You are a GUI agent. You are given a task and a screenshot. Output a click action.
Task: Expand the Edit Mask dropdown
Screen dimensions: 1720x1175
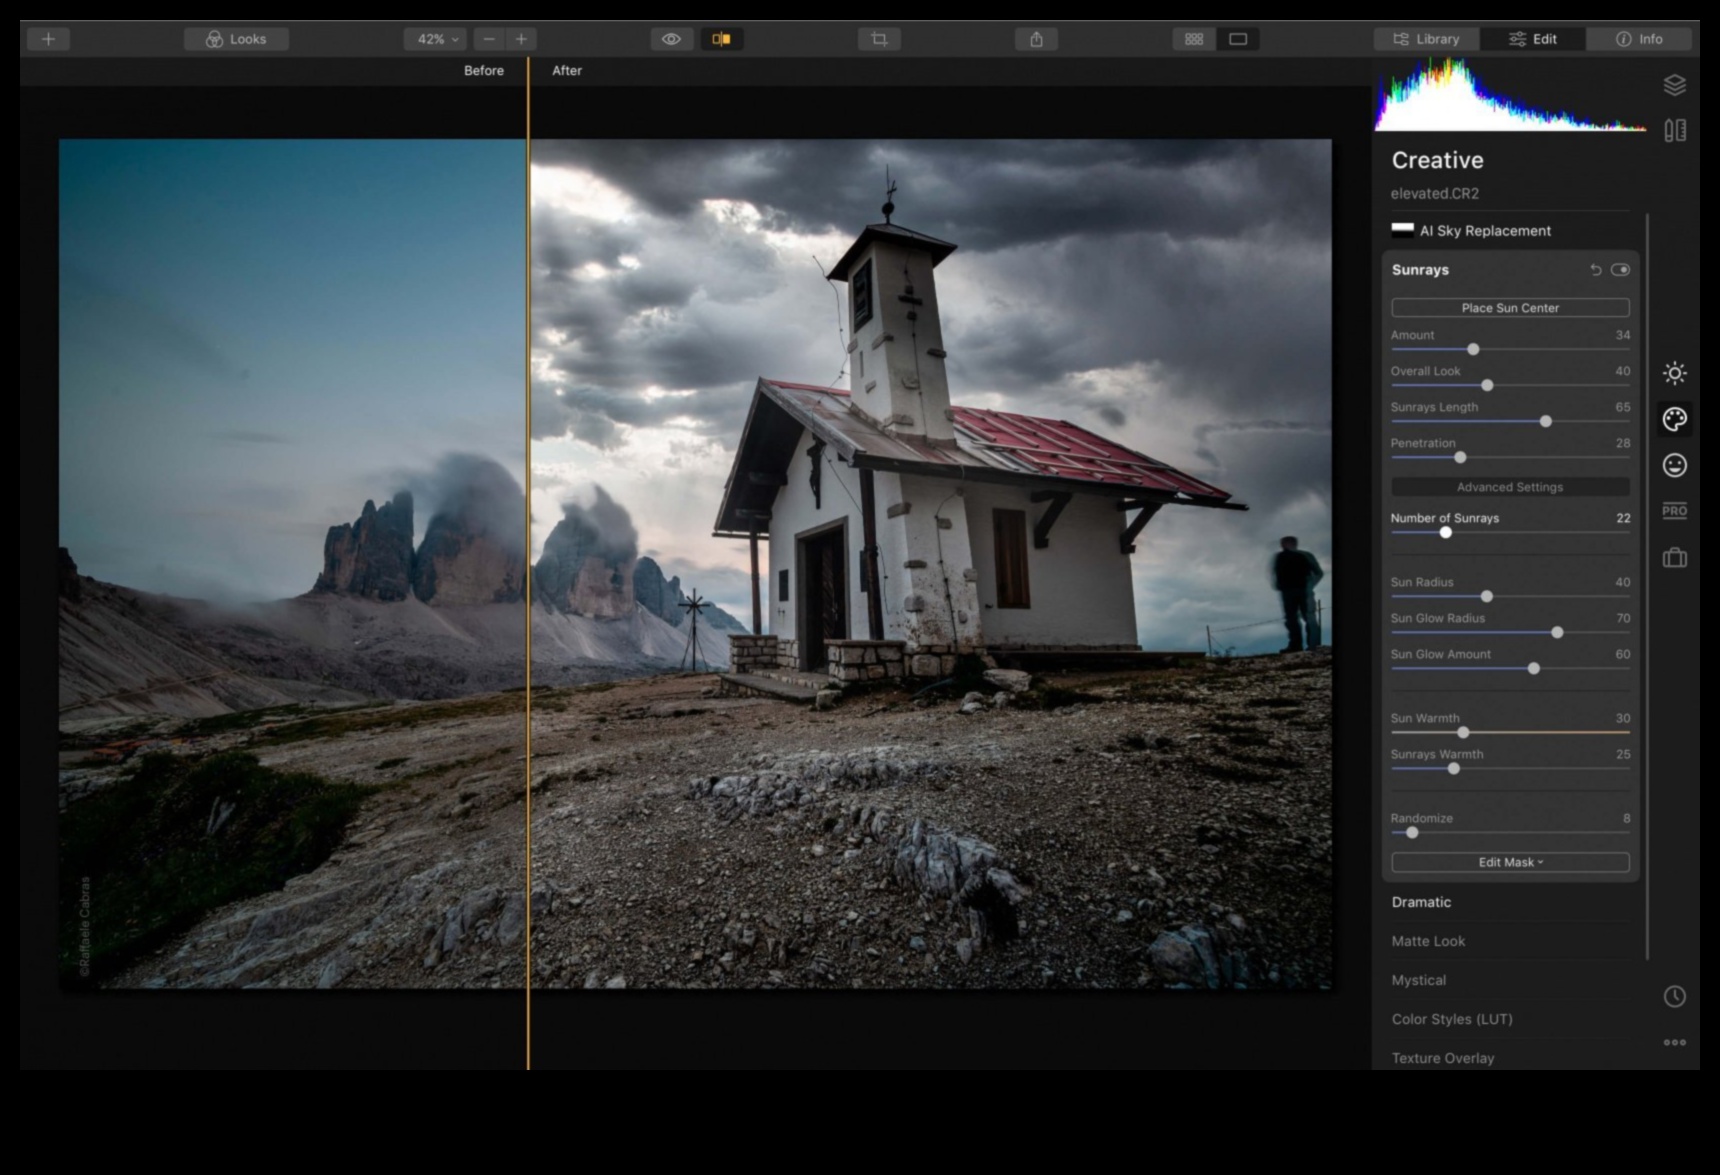(1510, 862)
